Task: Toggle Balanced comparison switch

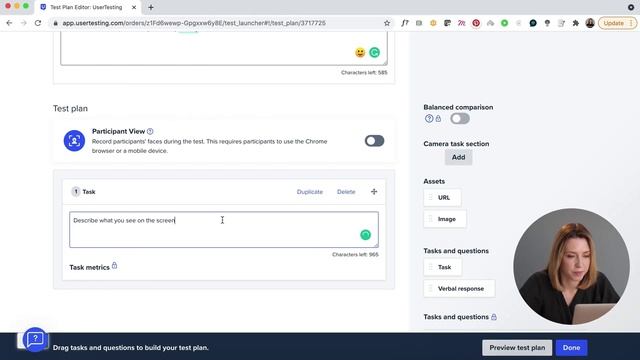Action: 460,119
